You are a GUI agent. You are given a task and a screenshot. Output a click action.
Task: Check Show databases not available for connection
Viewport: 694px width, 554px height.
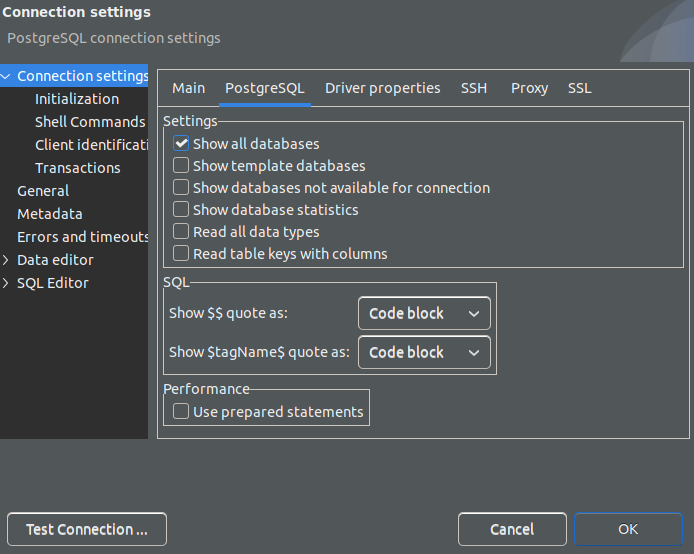pos(181,188)
